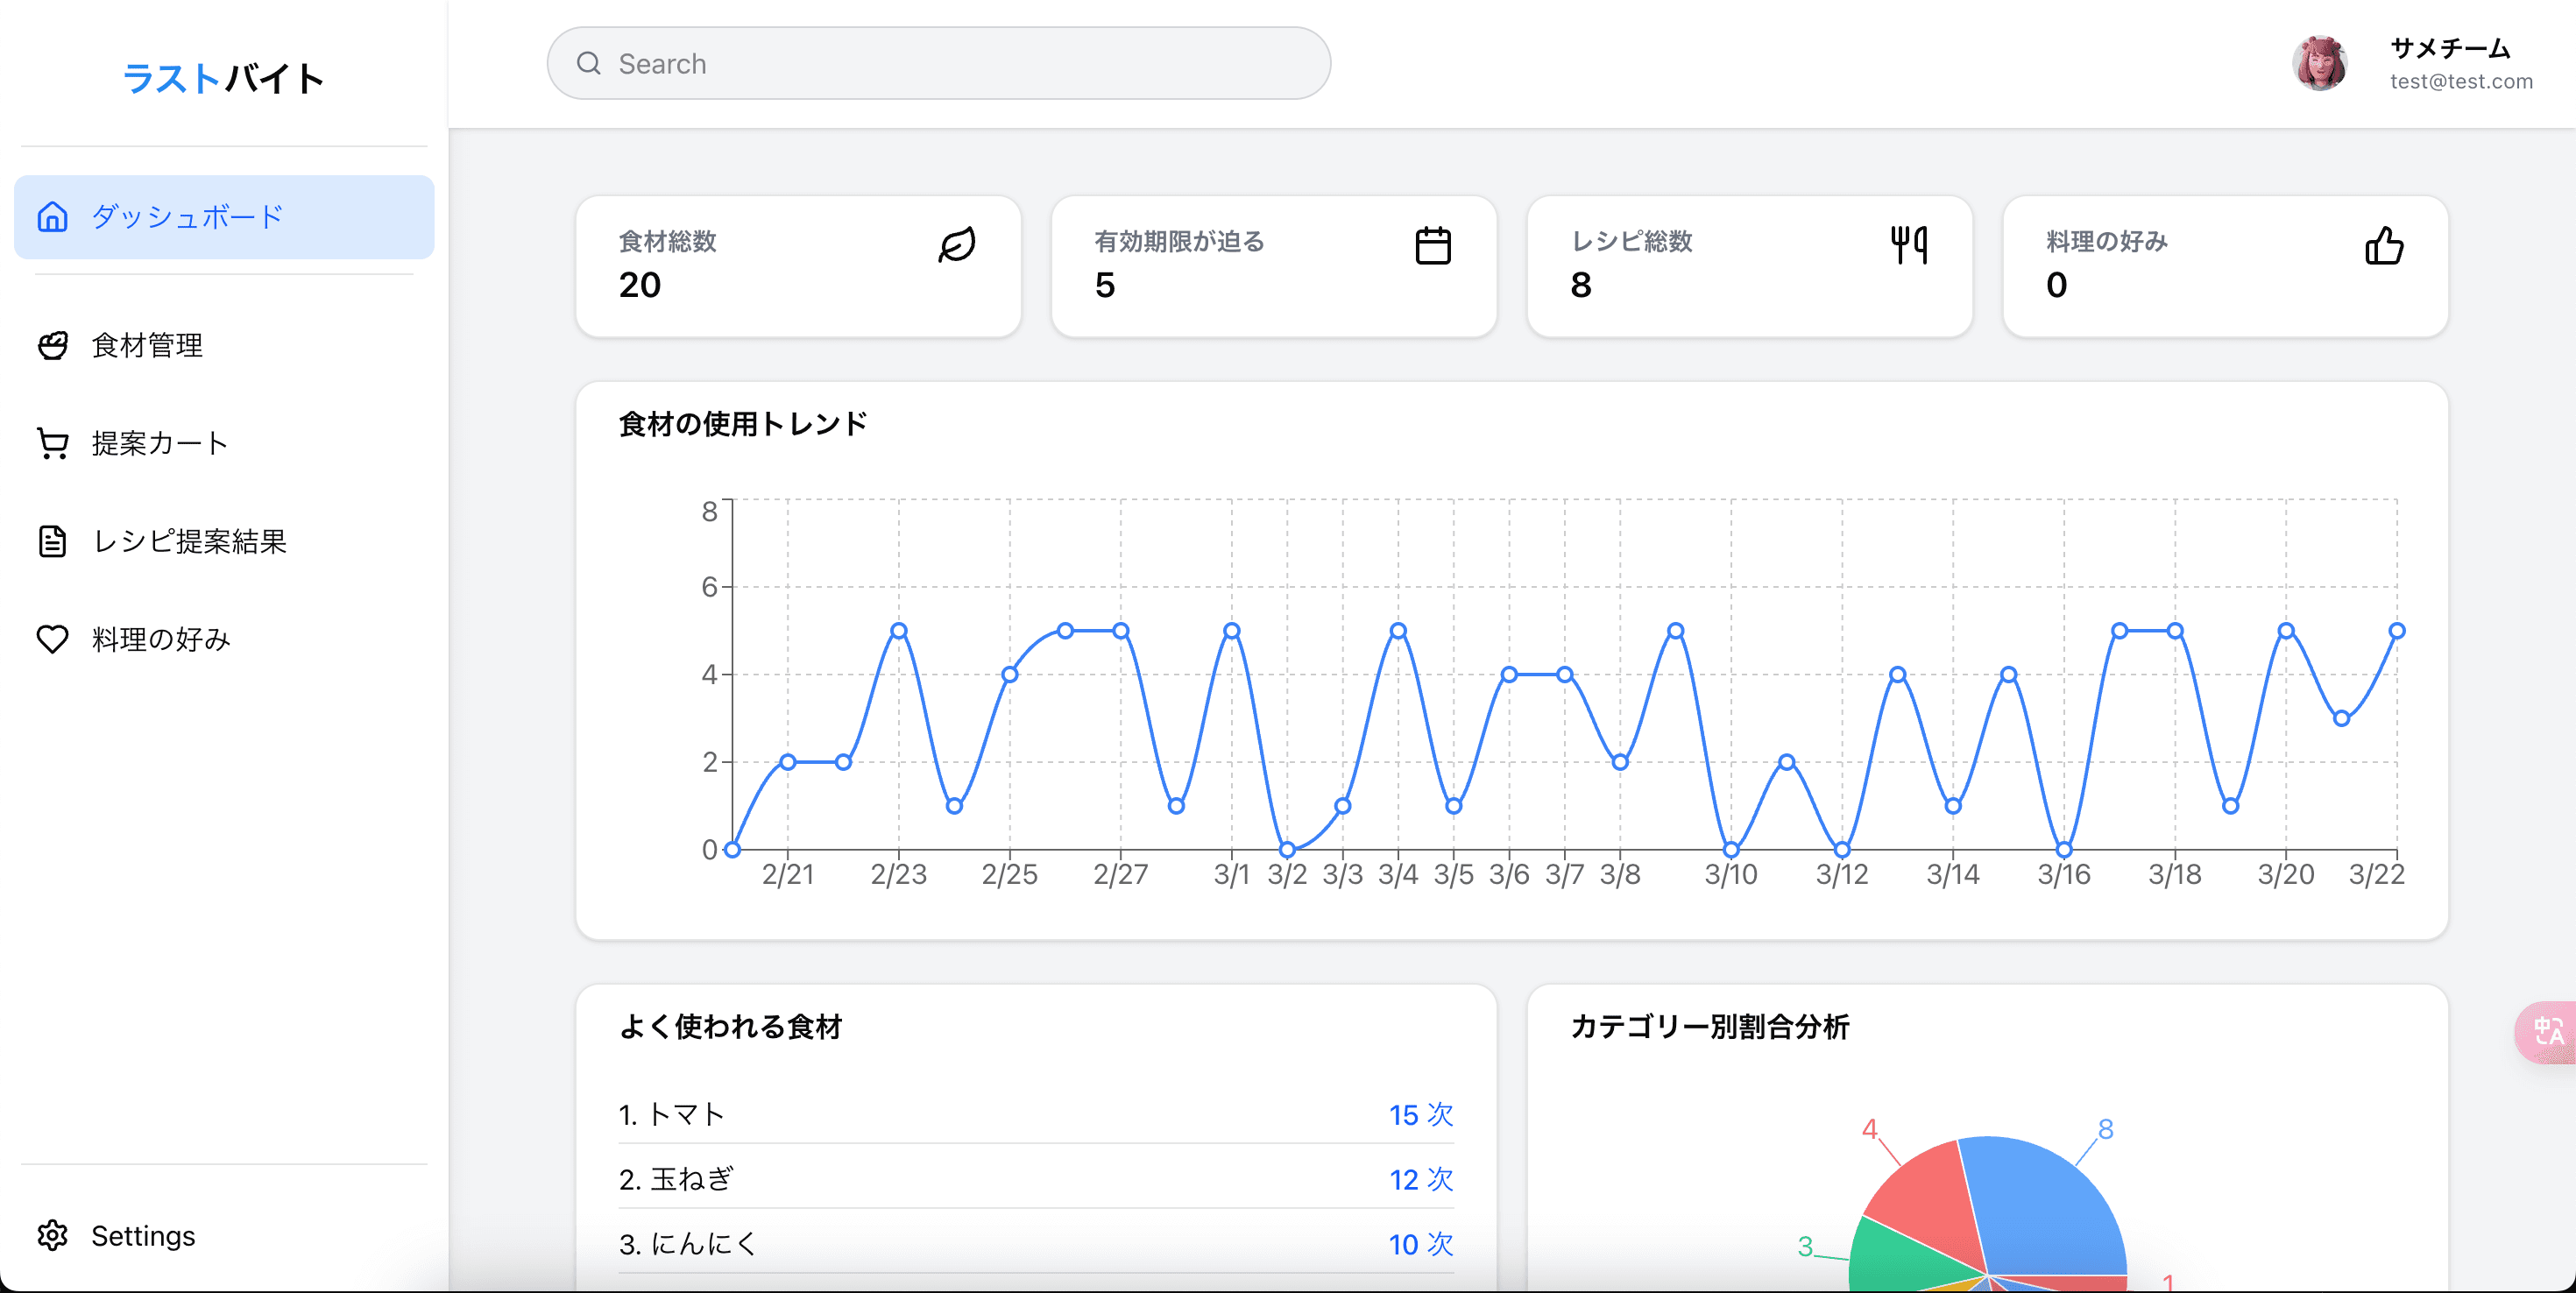Image resolution: width=2576 pixels, height=1293 pixels.
Task: Select the トマト row in frequently used list
Action: [1035, 1114]
